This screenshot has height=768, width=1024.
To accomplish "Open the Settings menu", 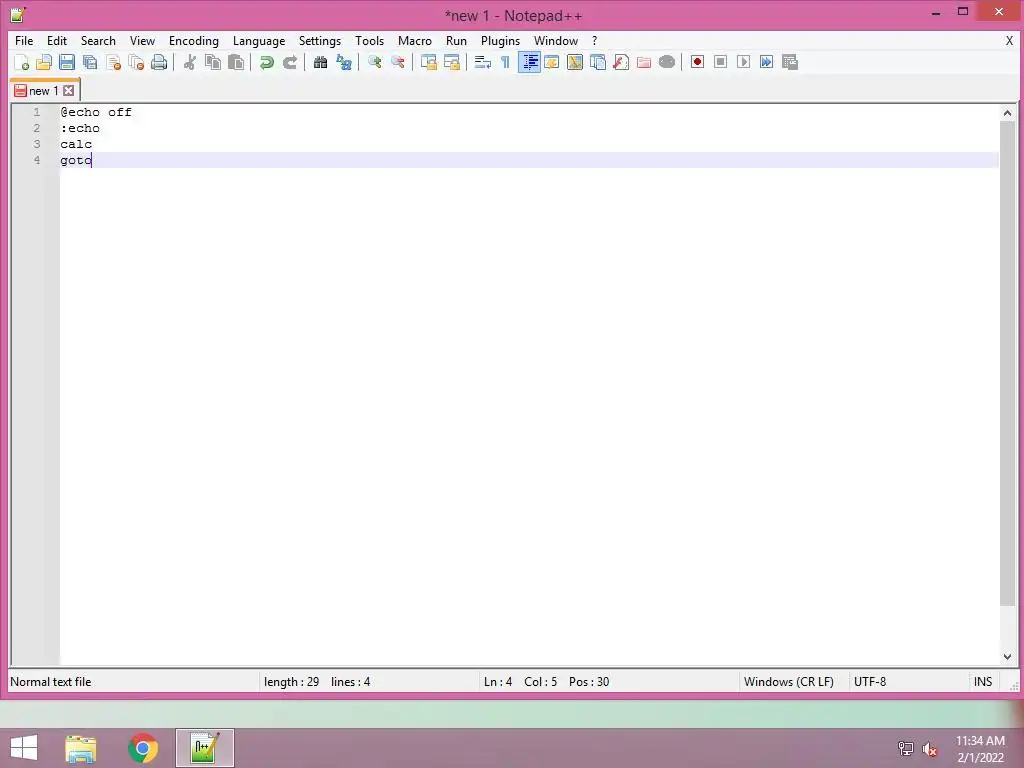I will 320,40.
